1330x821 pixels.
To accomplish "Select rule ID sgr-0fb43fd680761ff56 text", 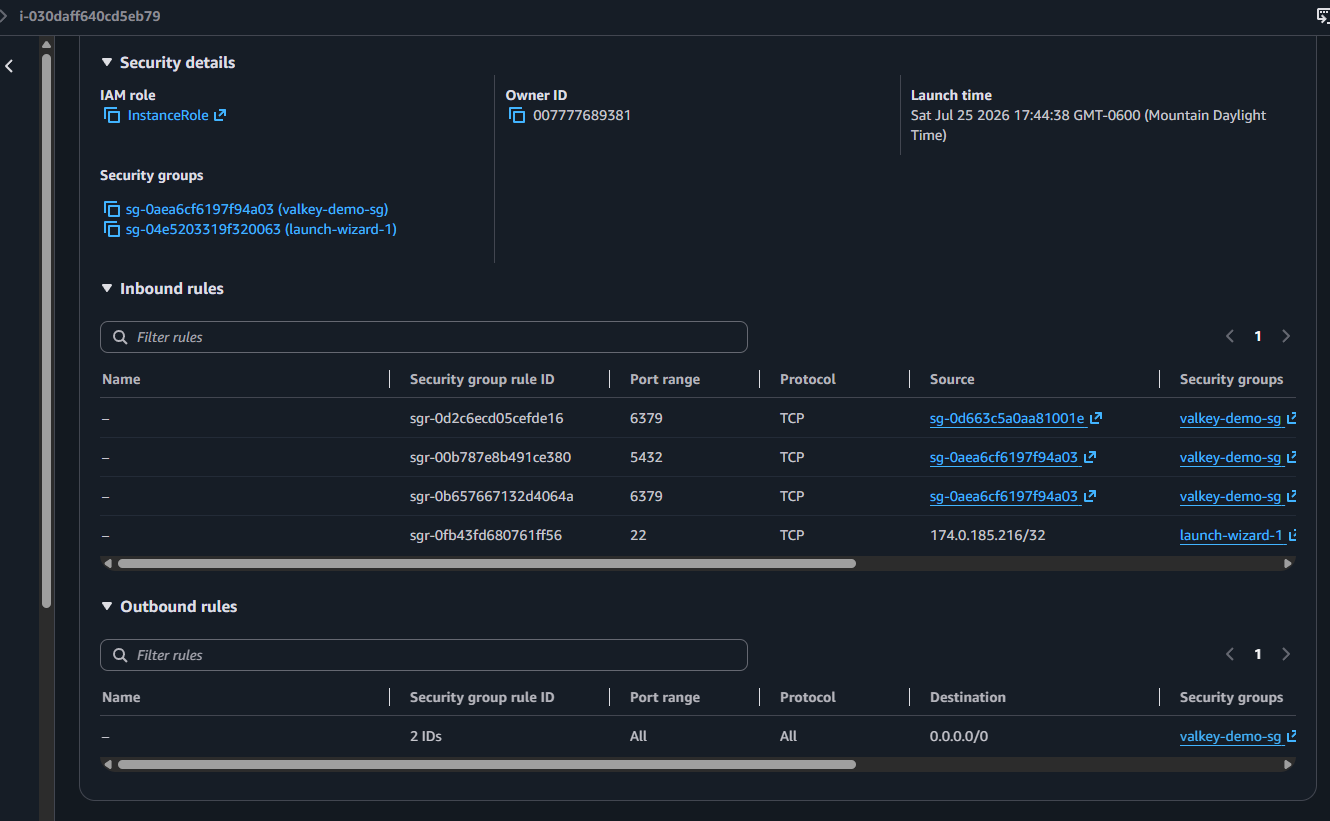I will (x=486, y=535).
